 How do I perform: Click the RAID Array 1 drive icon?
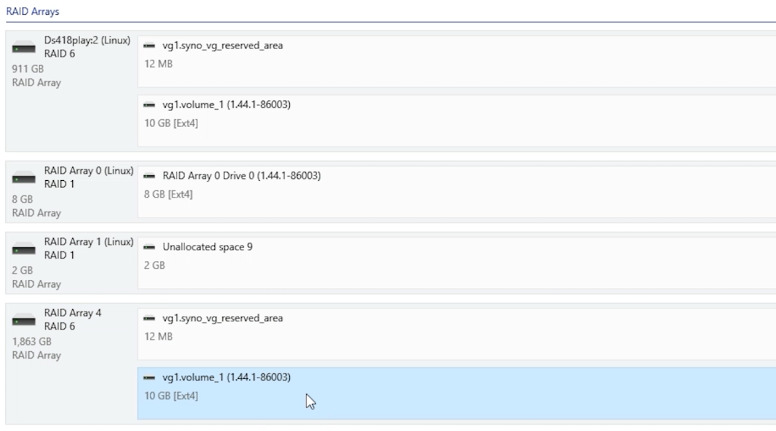click(x=24, y=249)
